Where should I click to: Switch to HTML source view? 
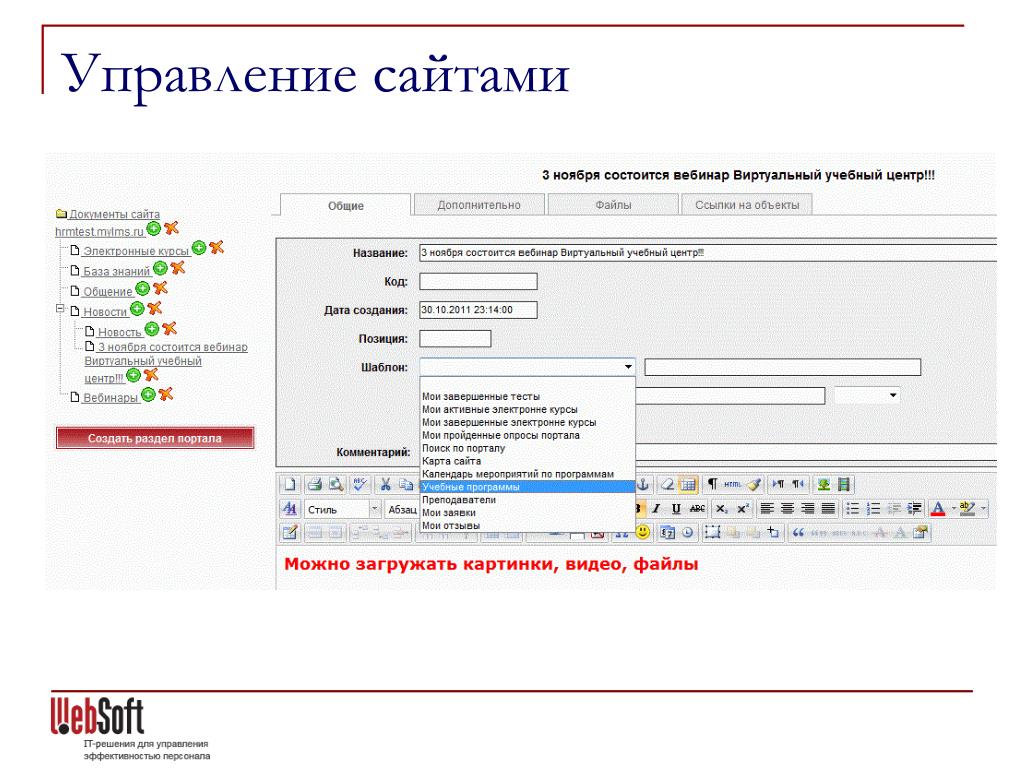click(733, 485)
